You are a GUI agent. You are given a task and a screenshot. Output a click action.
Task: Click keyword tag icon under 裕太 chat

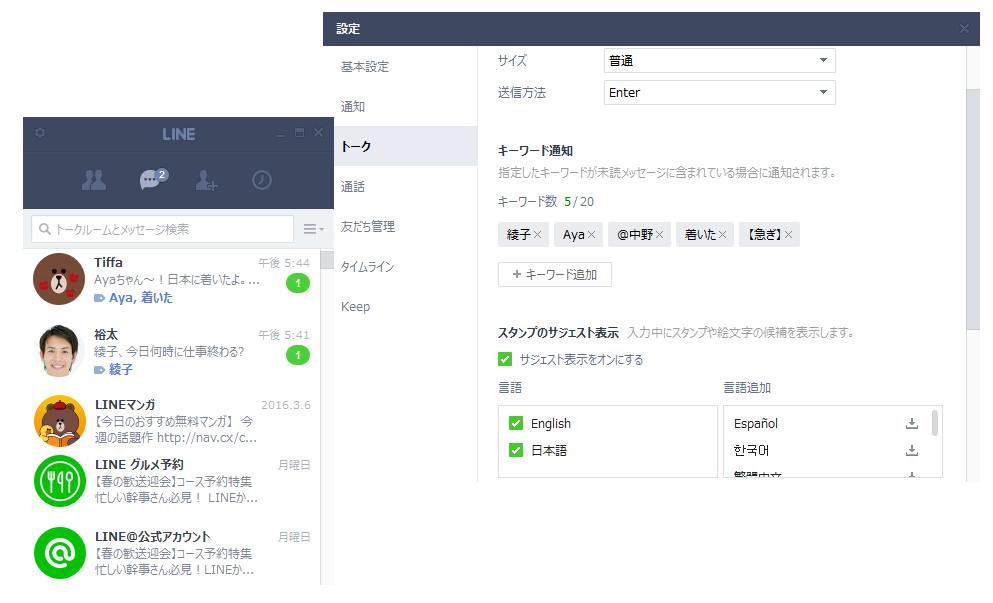click(99, 370)
